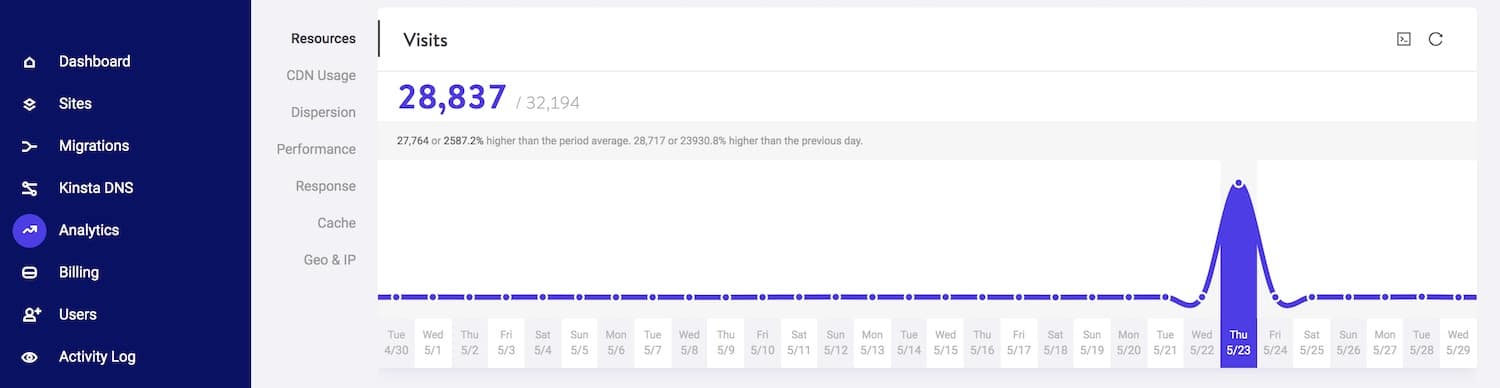Select the Wed 5/29 date column
The height and width of the screenshot is (388, 1500).
click(x=1458, y=342)
